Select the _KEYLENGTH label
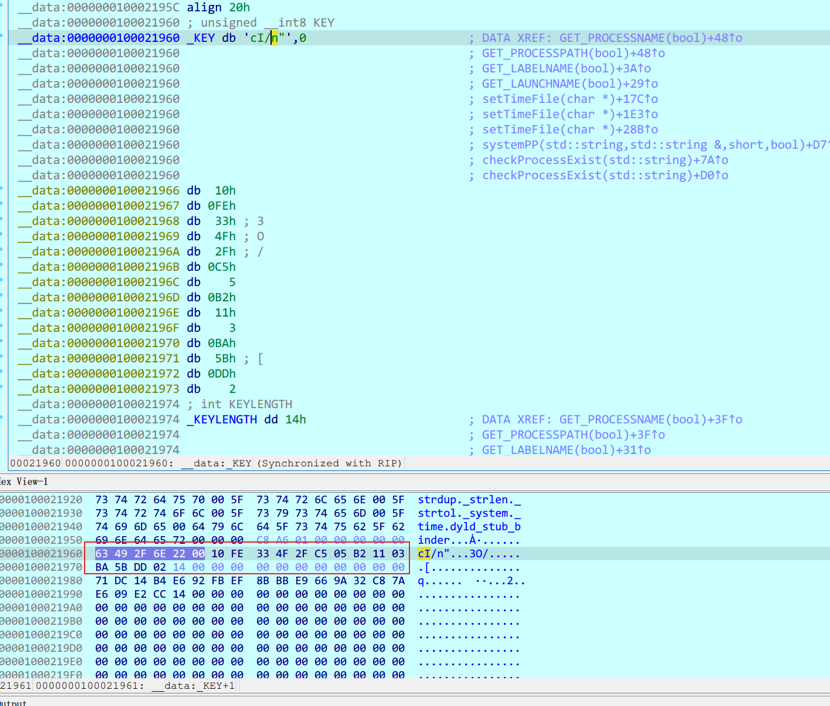830x706 pixels. 222,420
